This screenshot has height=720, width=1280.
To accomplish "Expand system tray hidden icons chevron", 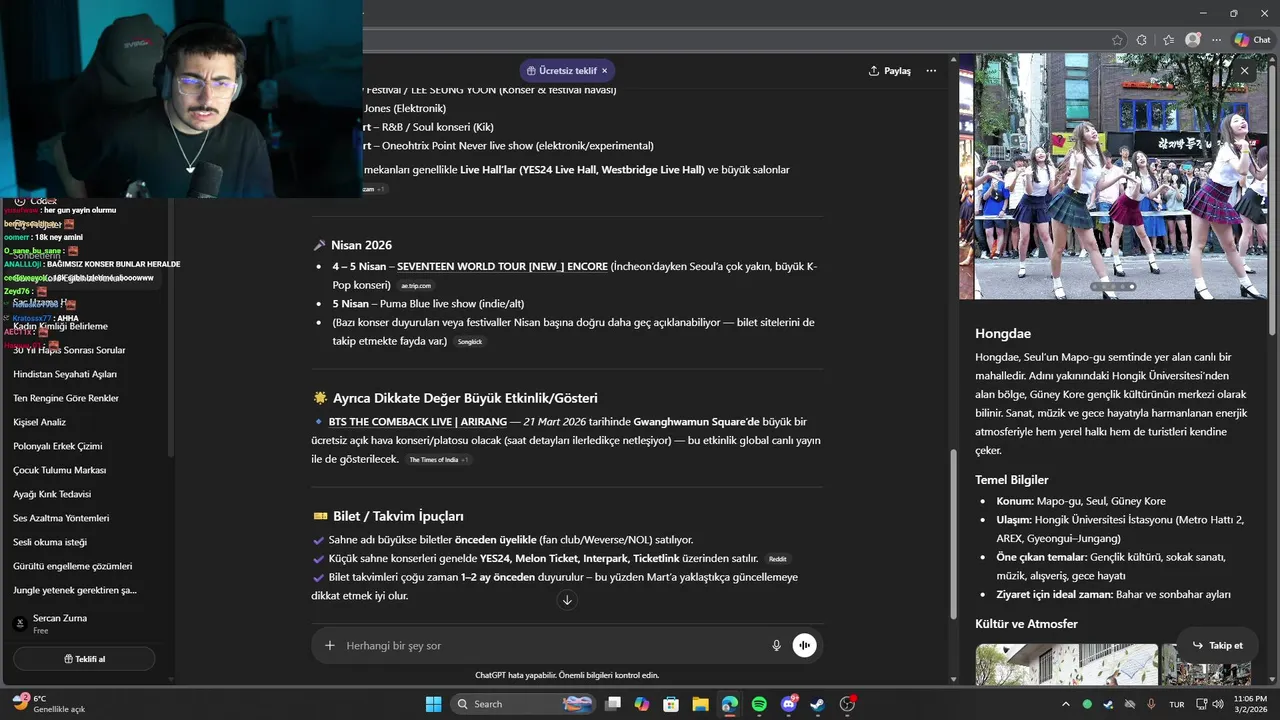I will [x=1065, y=704].
